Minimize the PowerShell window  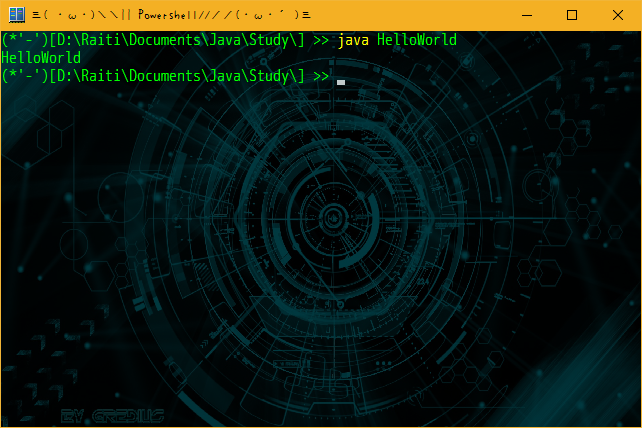527,15
